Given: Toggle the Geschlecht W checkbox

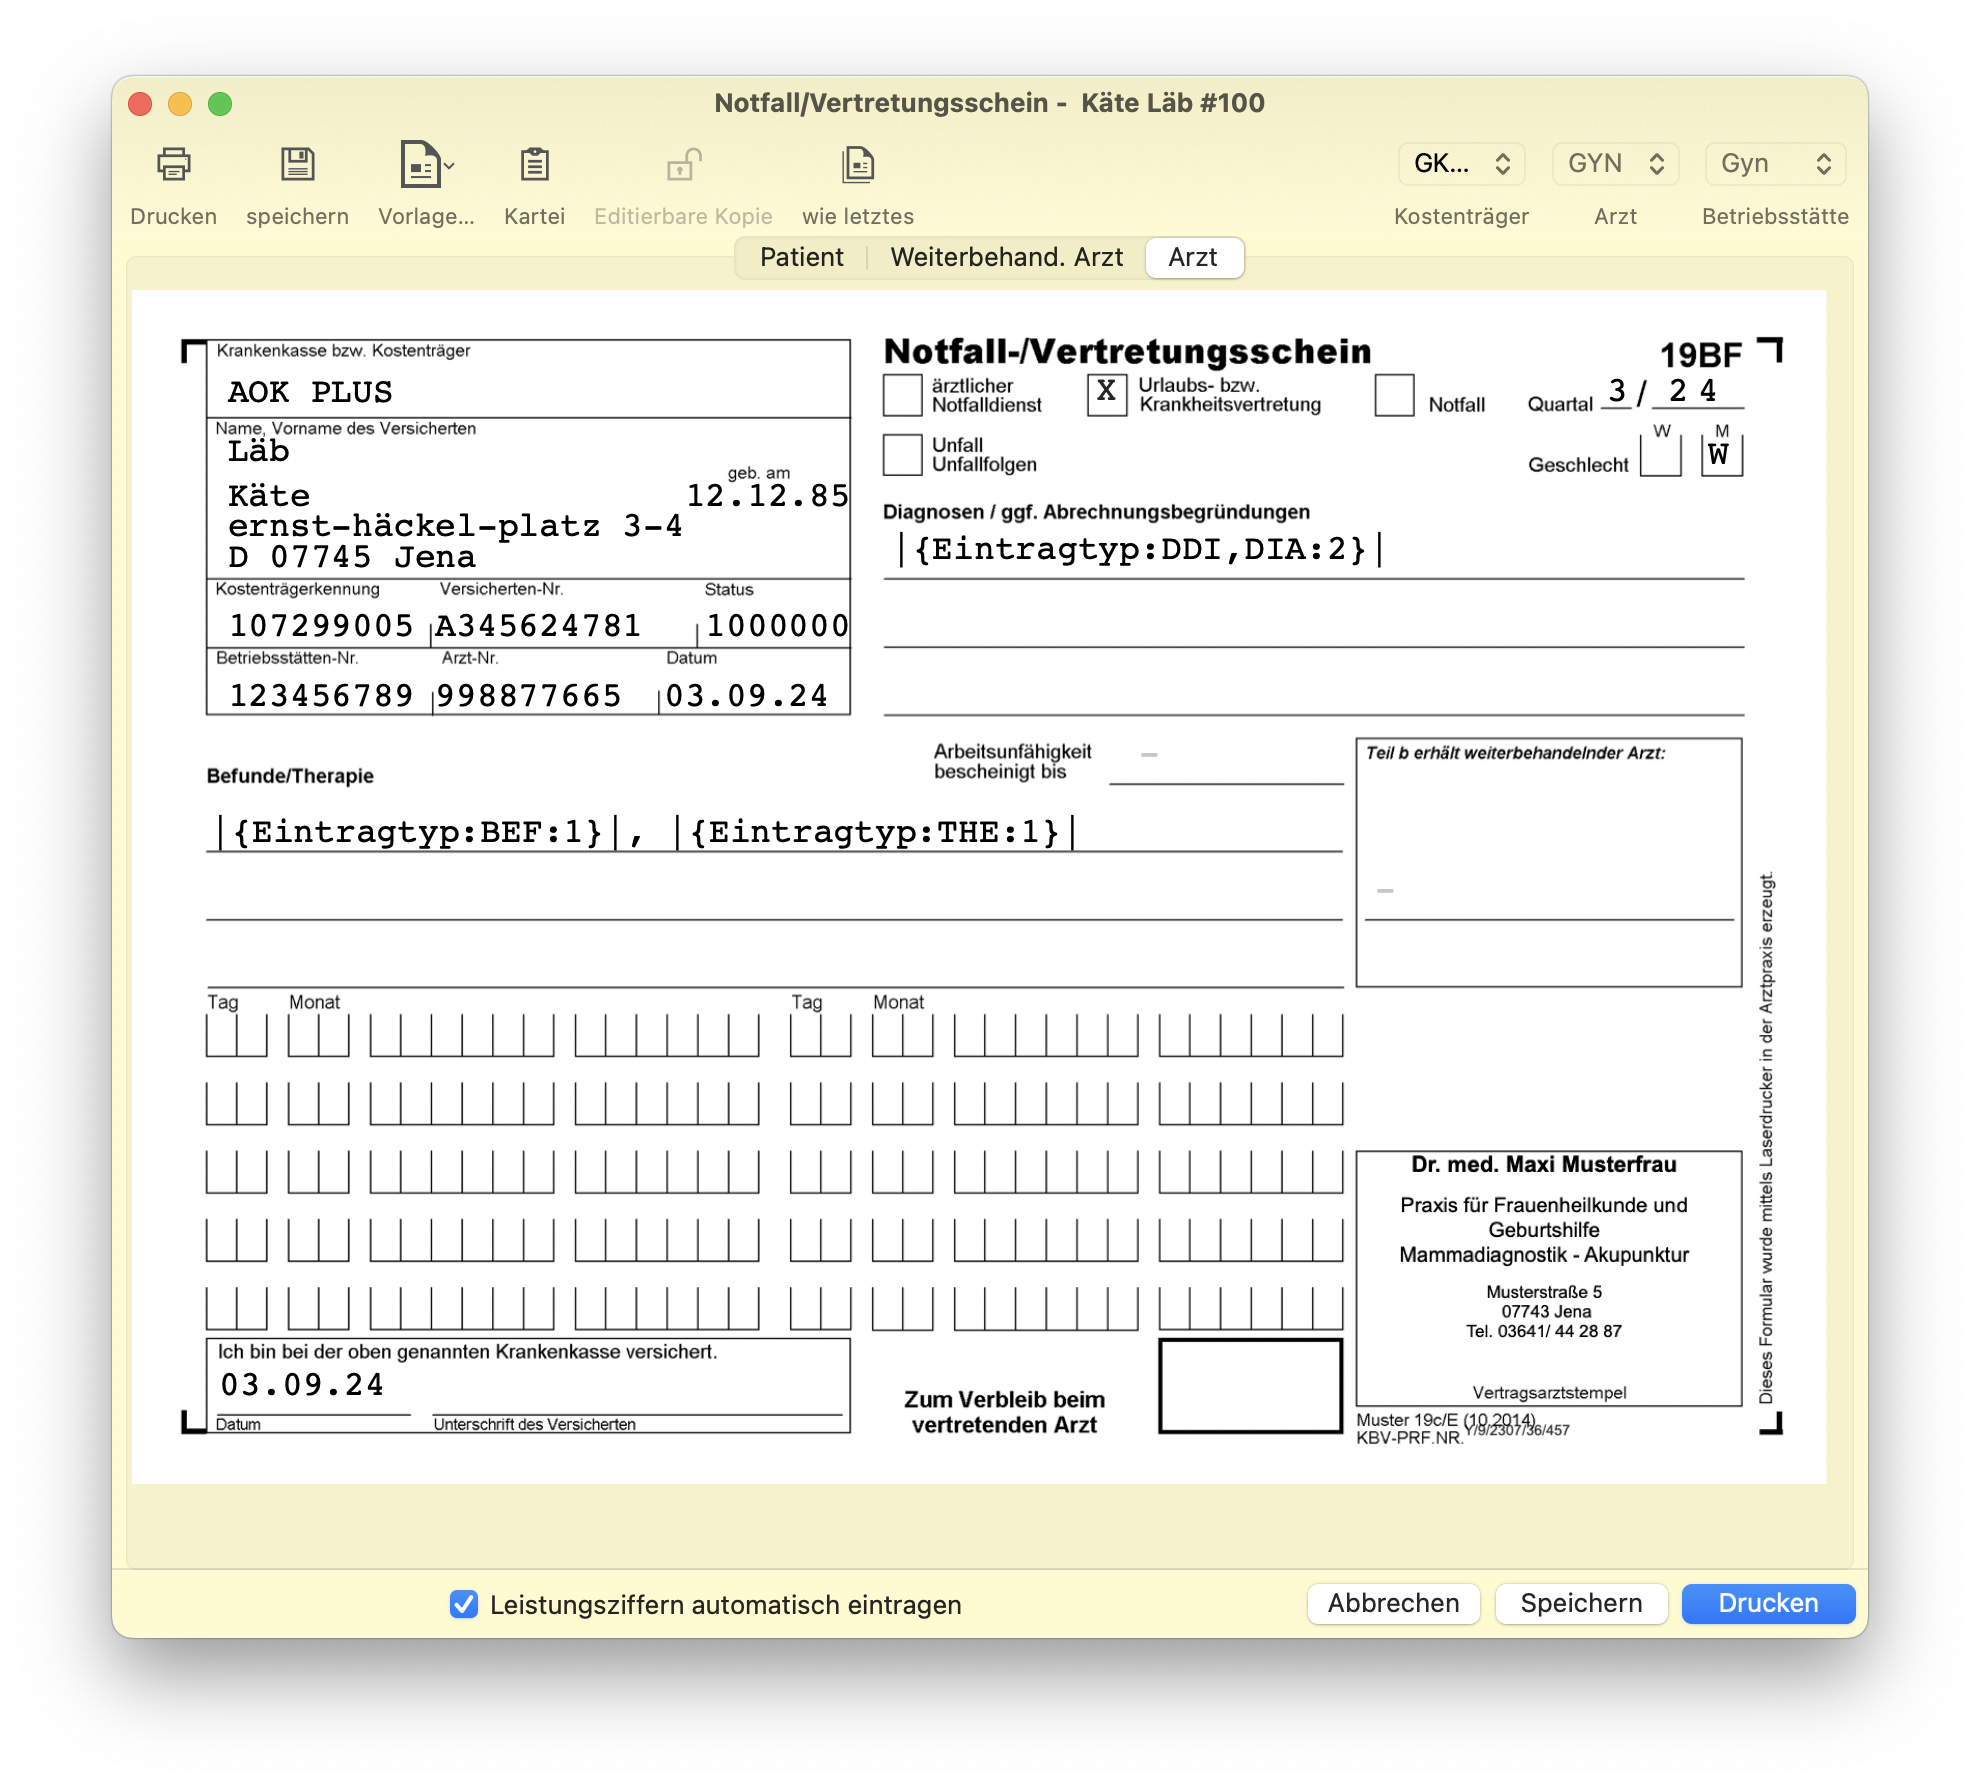Looking at the screenshot, I should point(1661,457).
